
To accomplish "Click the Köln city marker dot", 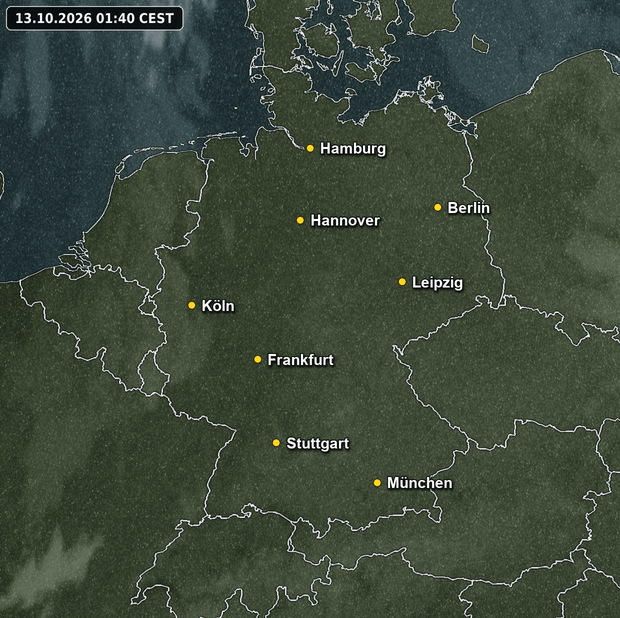I will (191, 305).
